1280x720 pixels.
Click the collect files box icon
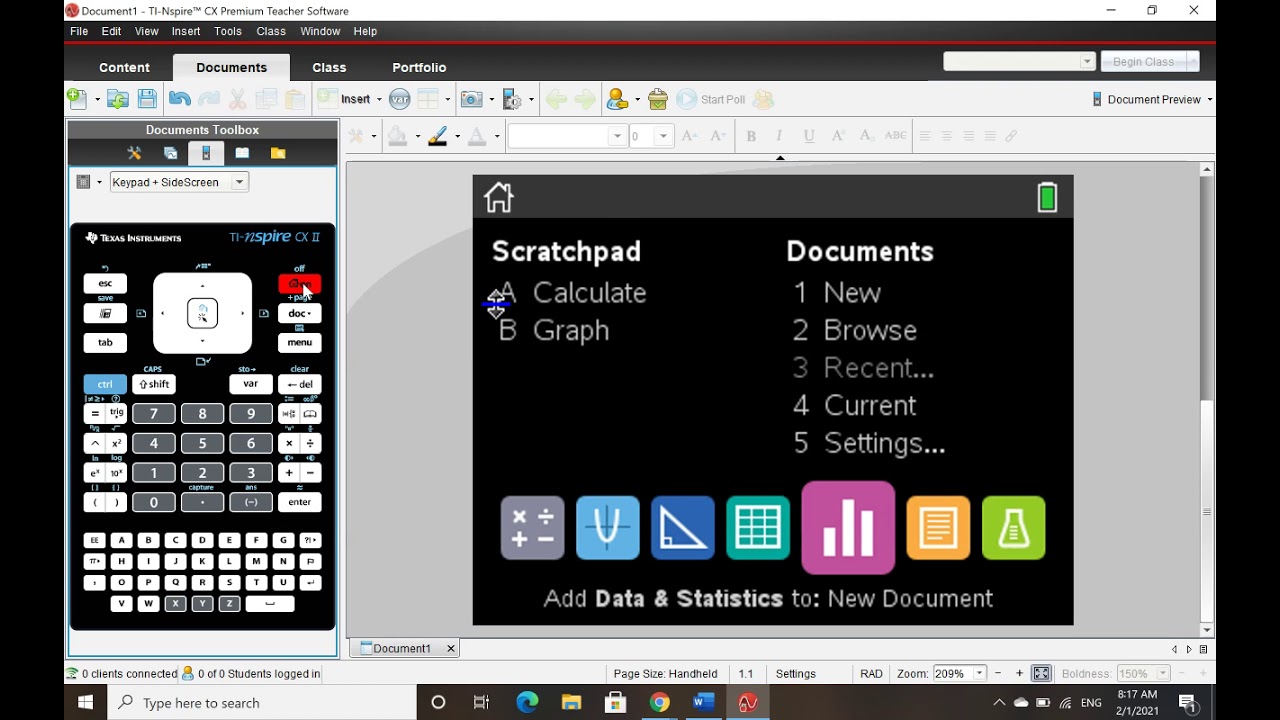[x=657, y=99]
